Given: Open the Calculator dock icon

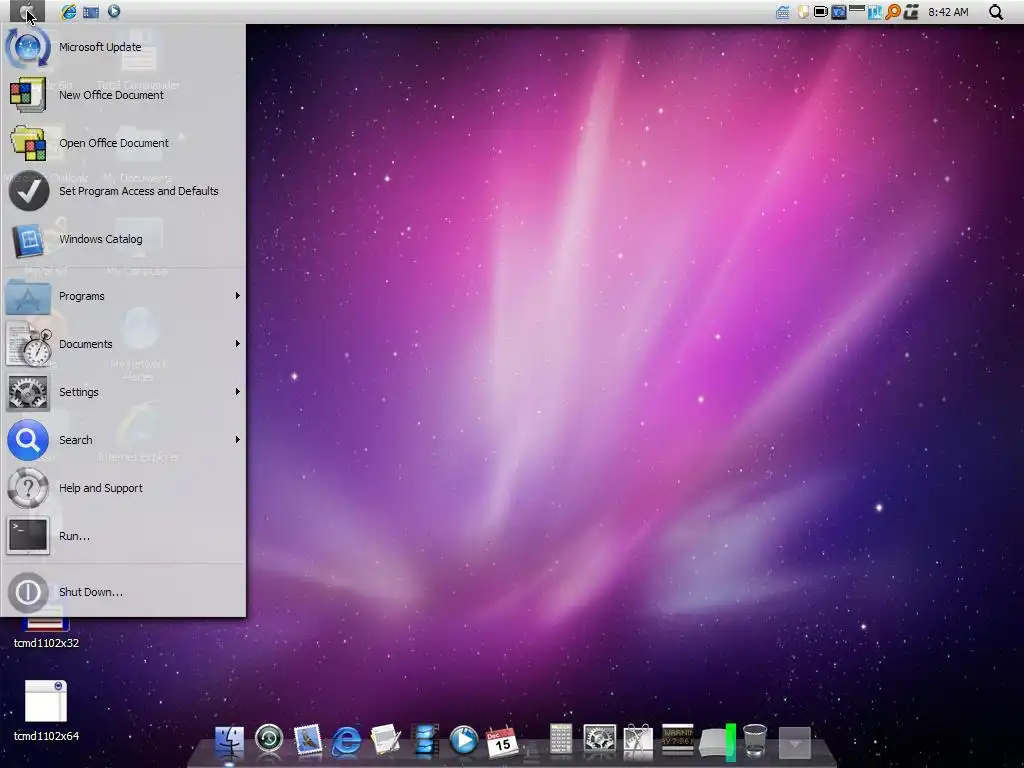Looking at the screenshot, I should click(560, 739).
